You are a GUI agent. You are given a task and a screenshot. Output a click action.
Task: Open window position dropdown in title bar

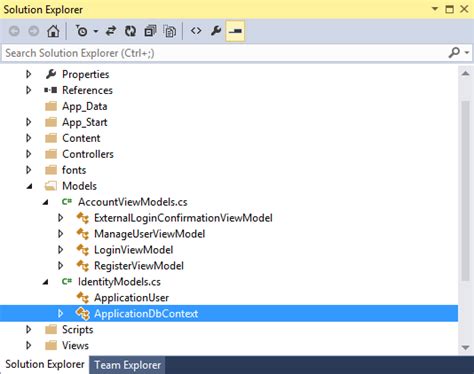[x=435, y=9]
